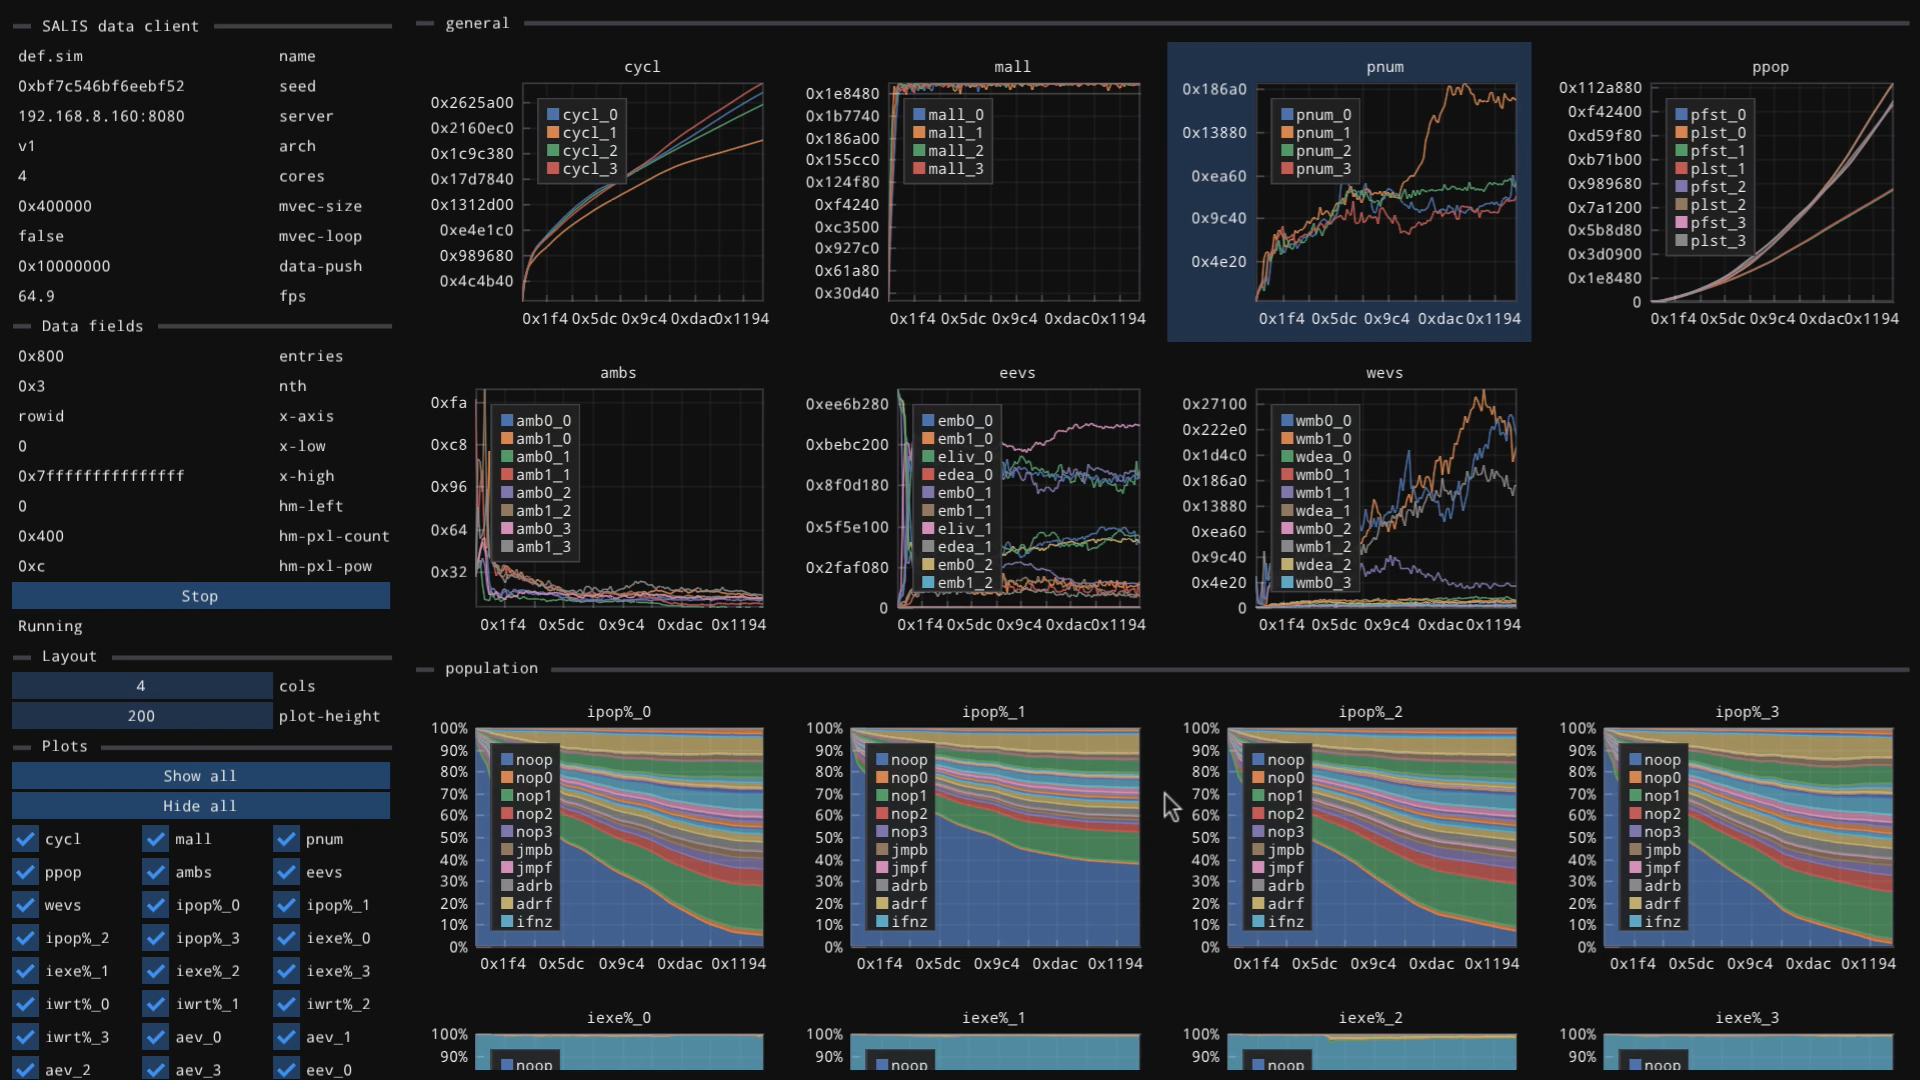
Task: Uncheck the cycl plot checkbox
Action: click(25, 839)
